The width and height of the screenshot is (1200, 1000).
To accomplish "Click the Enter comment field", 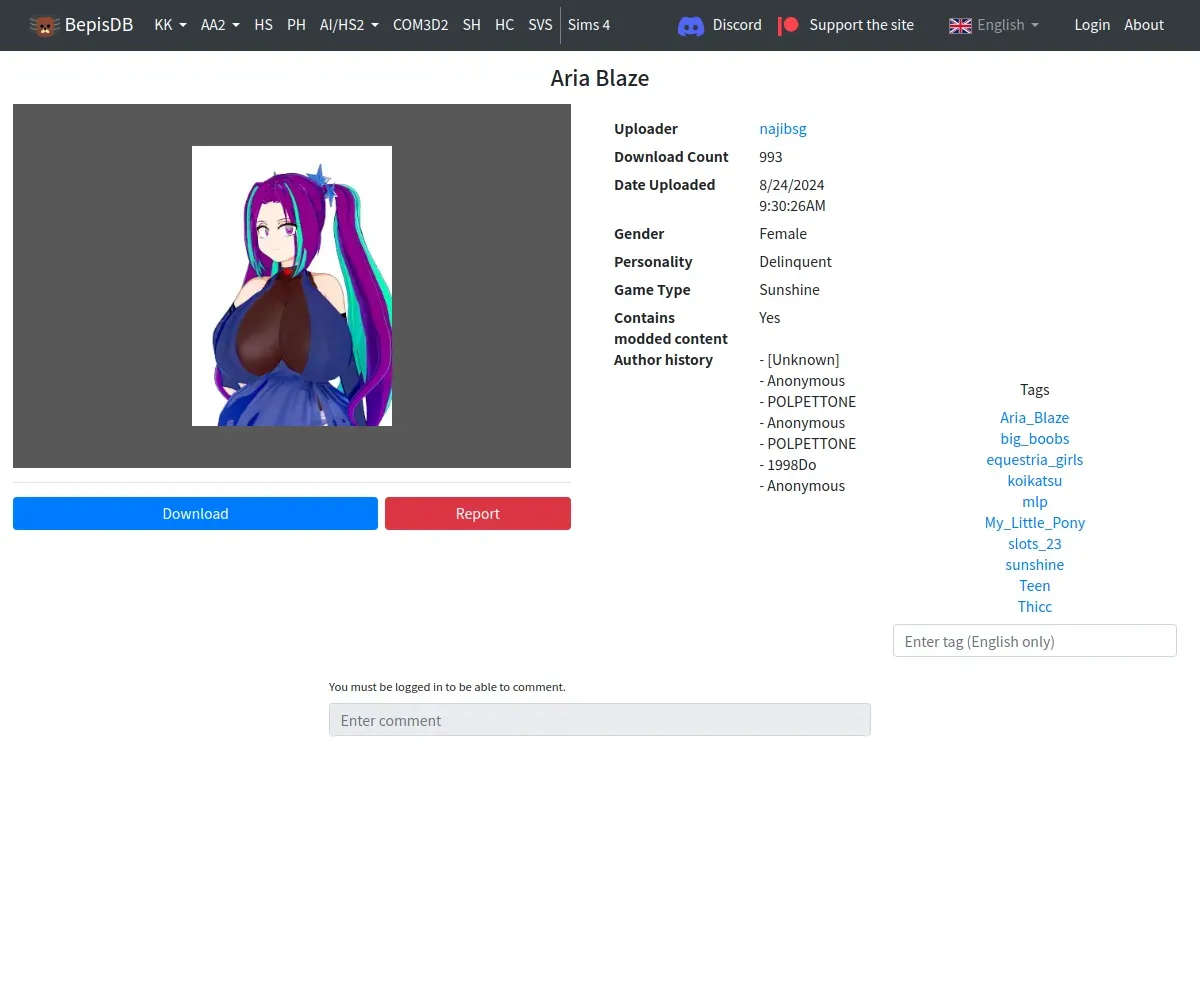I will tap(600, 720).
